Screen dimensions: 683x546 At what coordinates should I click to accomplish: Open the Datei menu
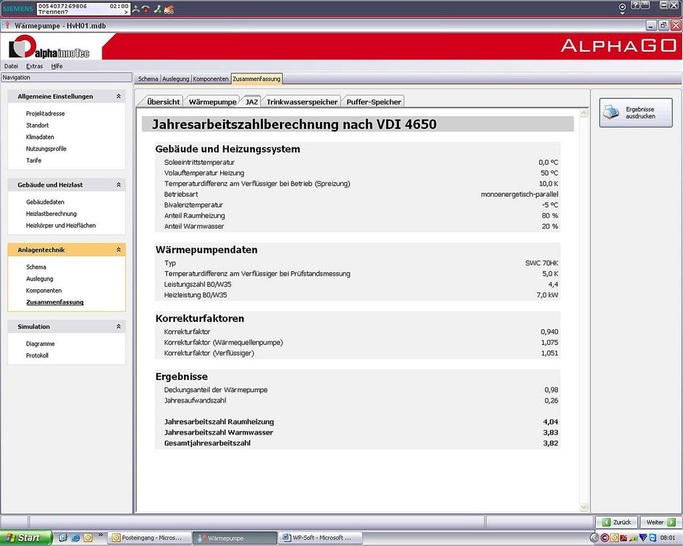point(11,65)
